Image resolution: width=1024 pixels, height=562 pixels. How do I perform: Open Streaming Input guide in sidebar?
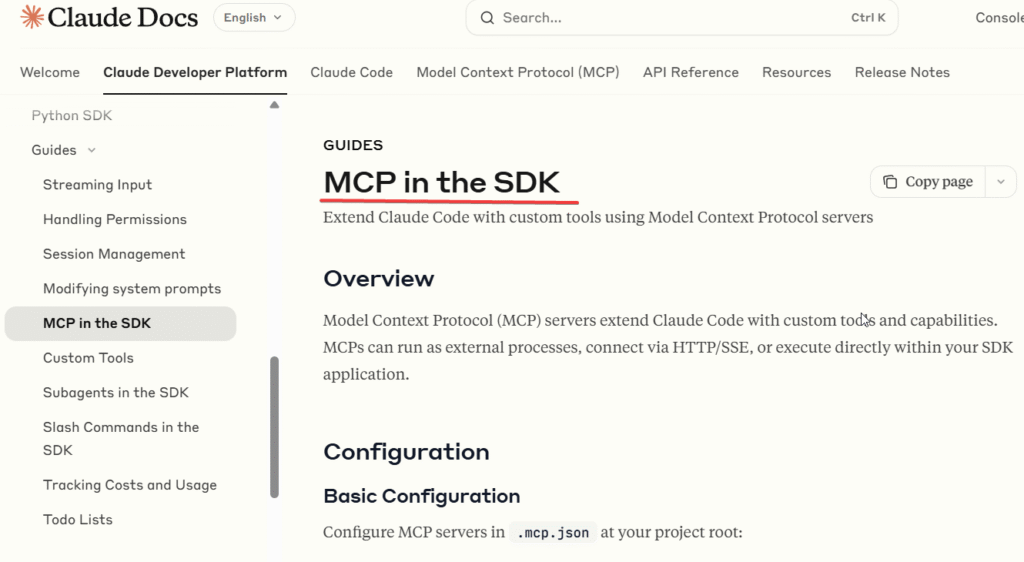click(x=97, y=185)
